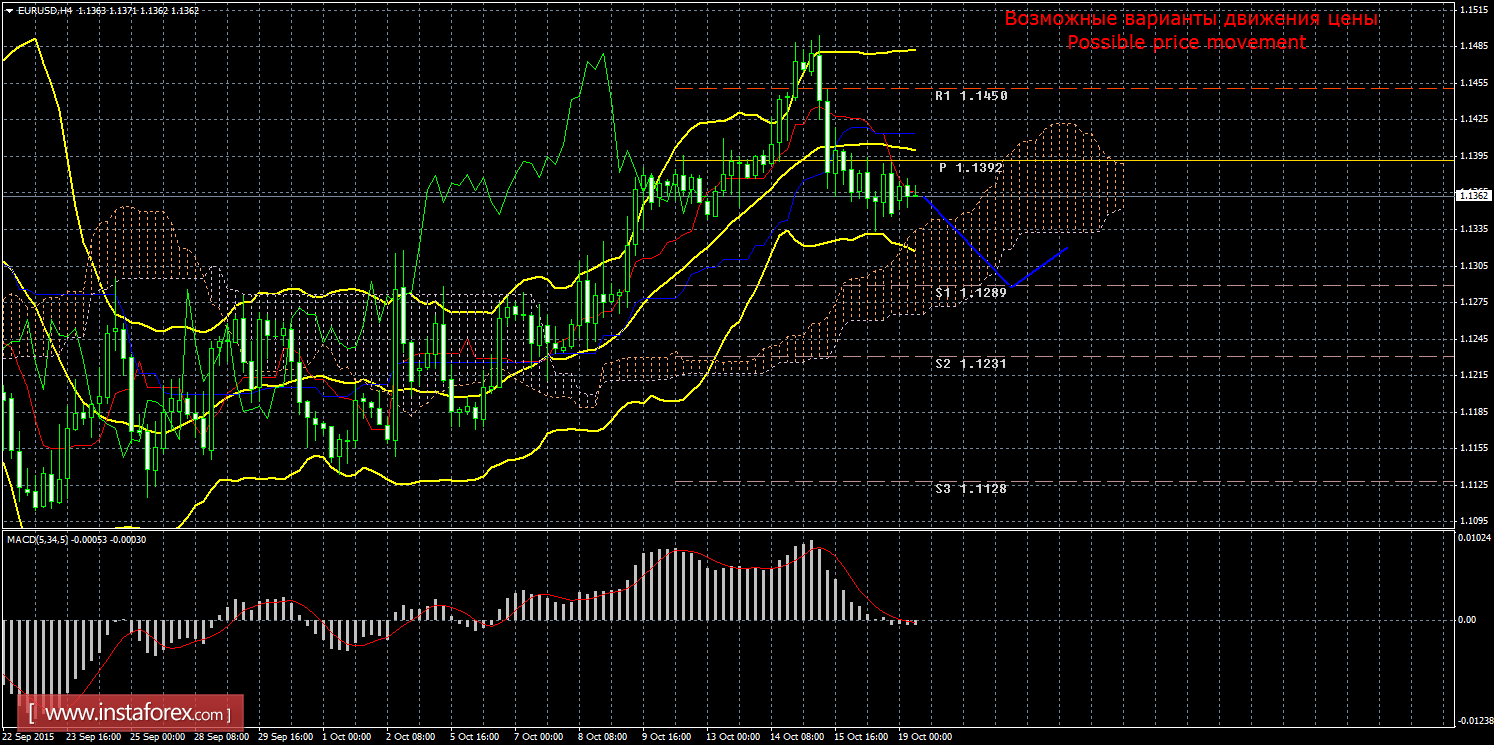Click the 1.1515 price axis label
This screenshot has width=1494, height=745.
pyautogui.click(x=1472, y=9)
